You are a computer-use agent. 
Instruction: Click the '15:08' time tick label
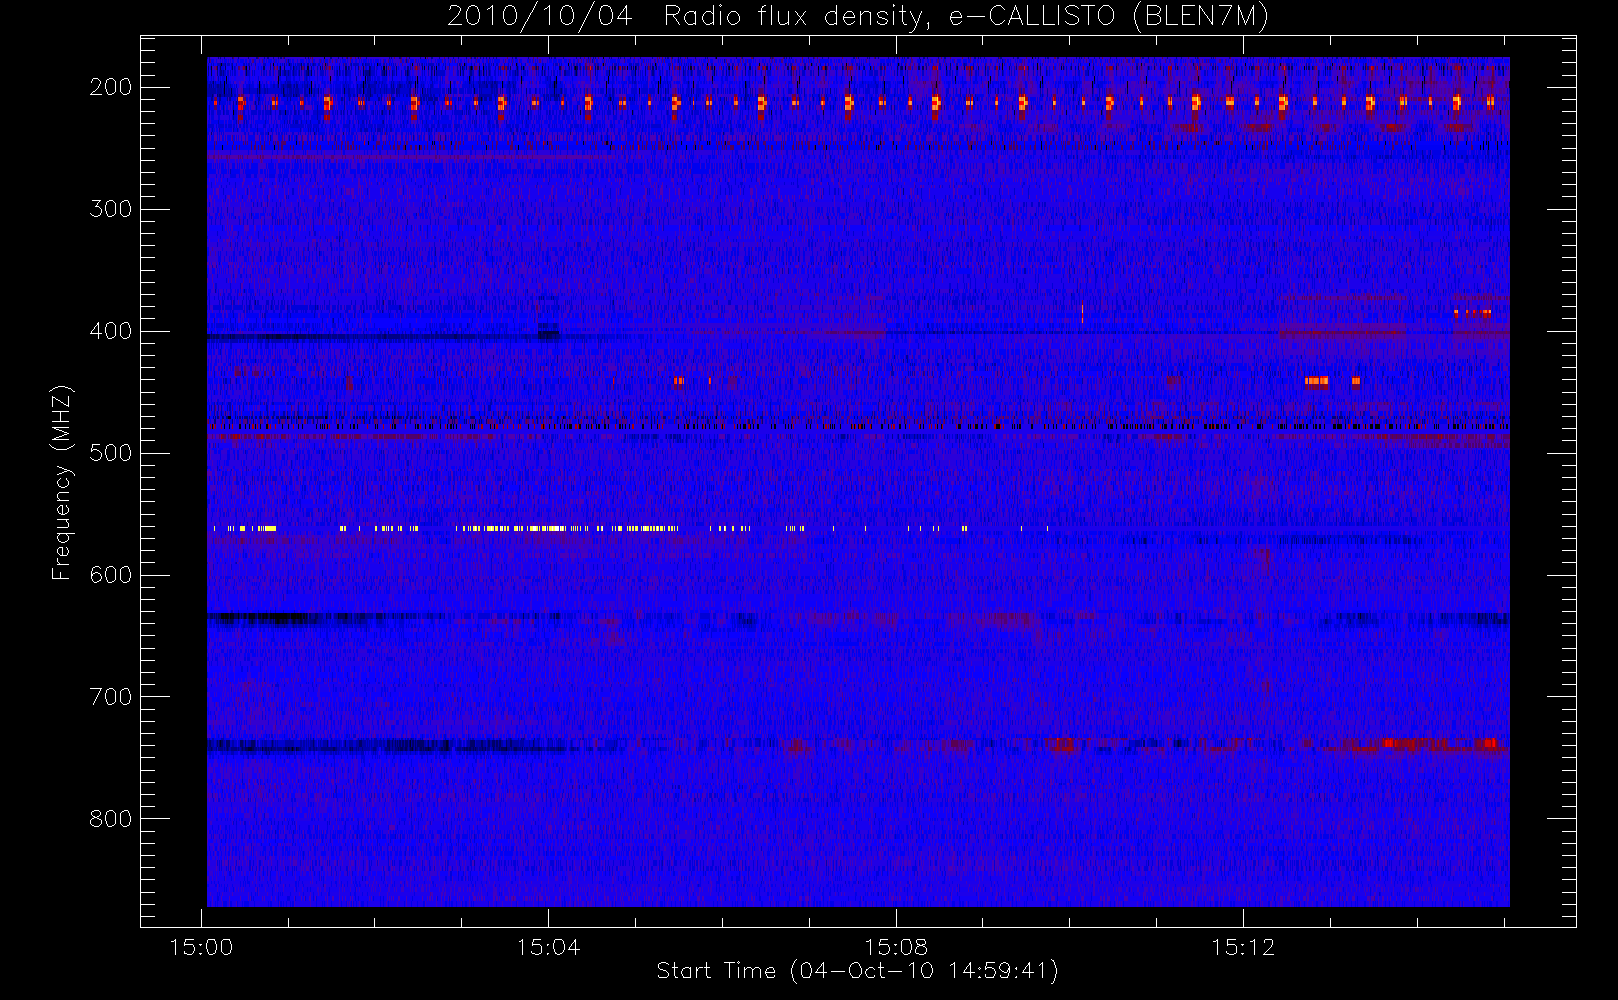tap(895, 947)
